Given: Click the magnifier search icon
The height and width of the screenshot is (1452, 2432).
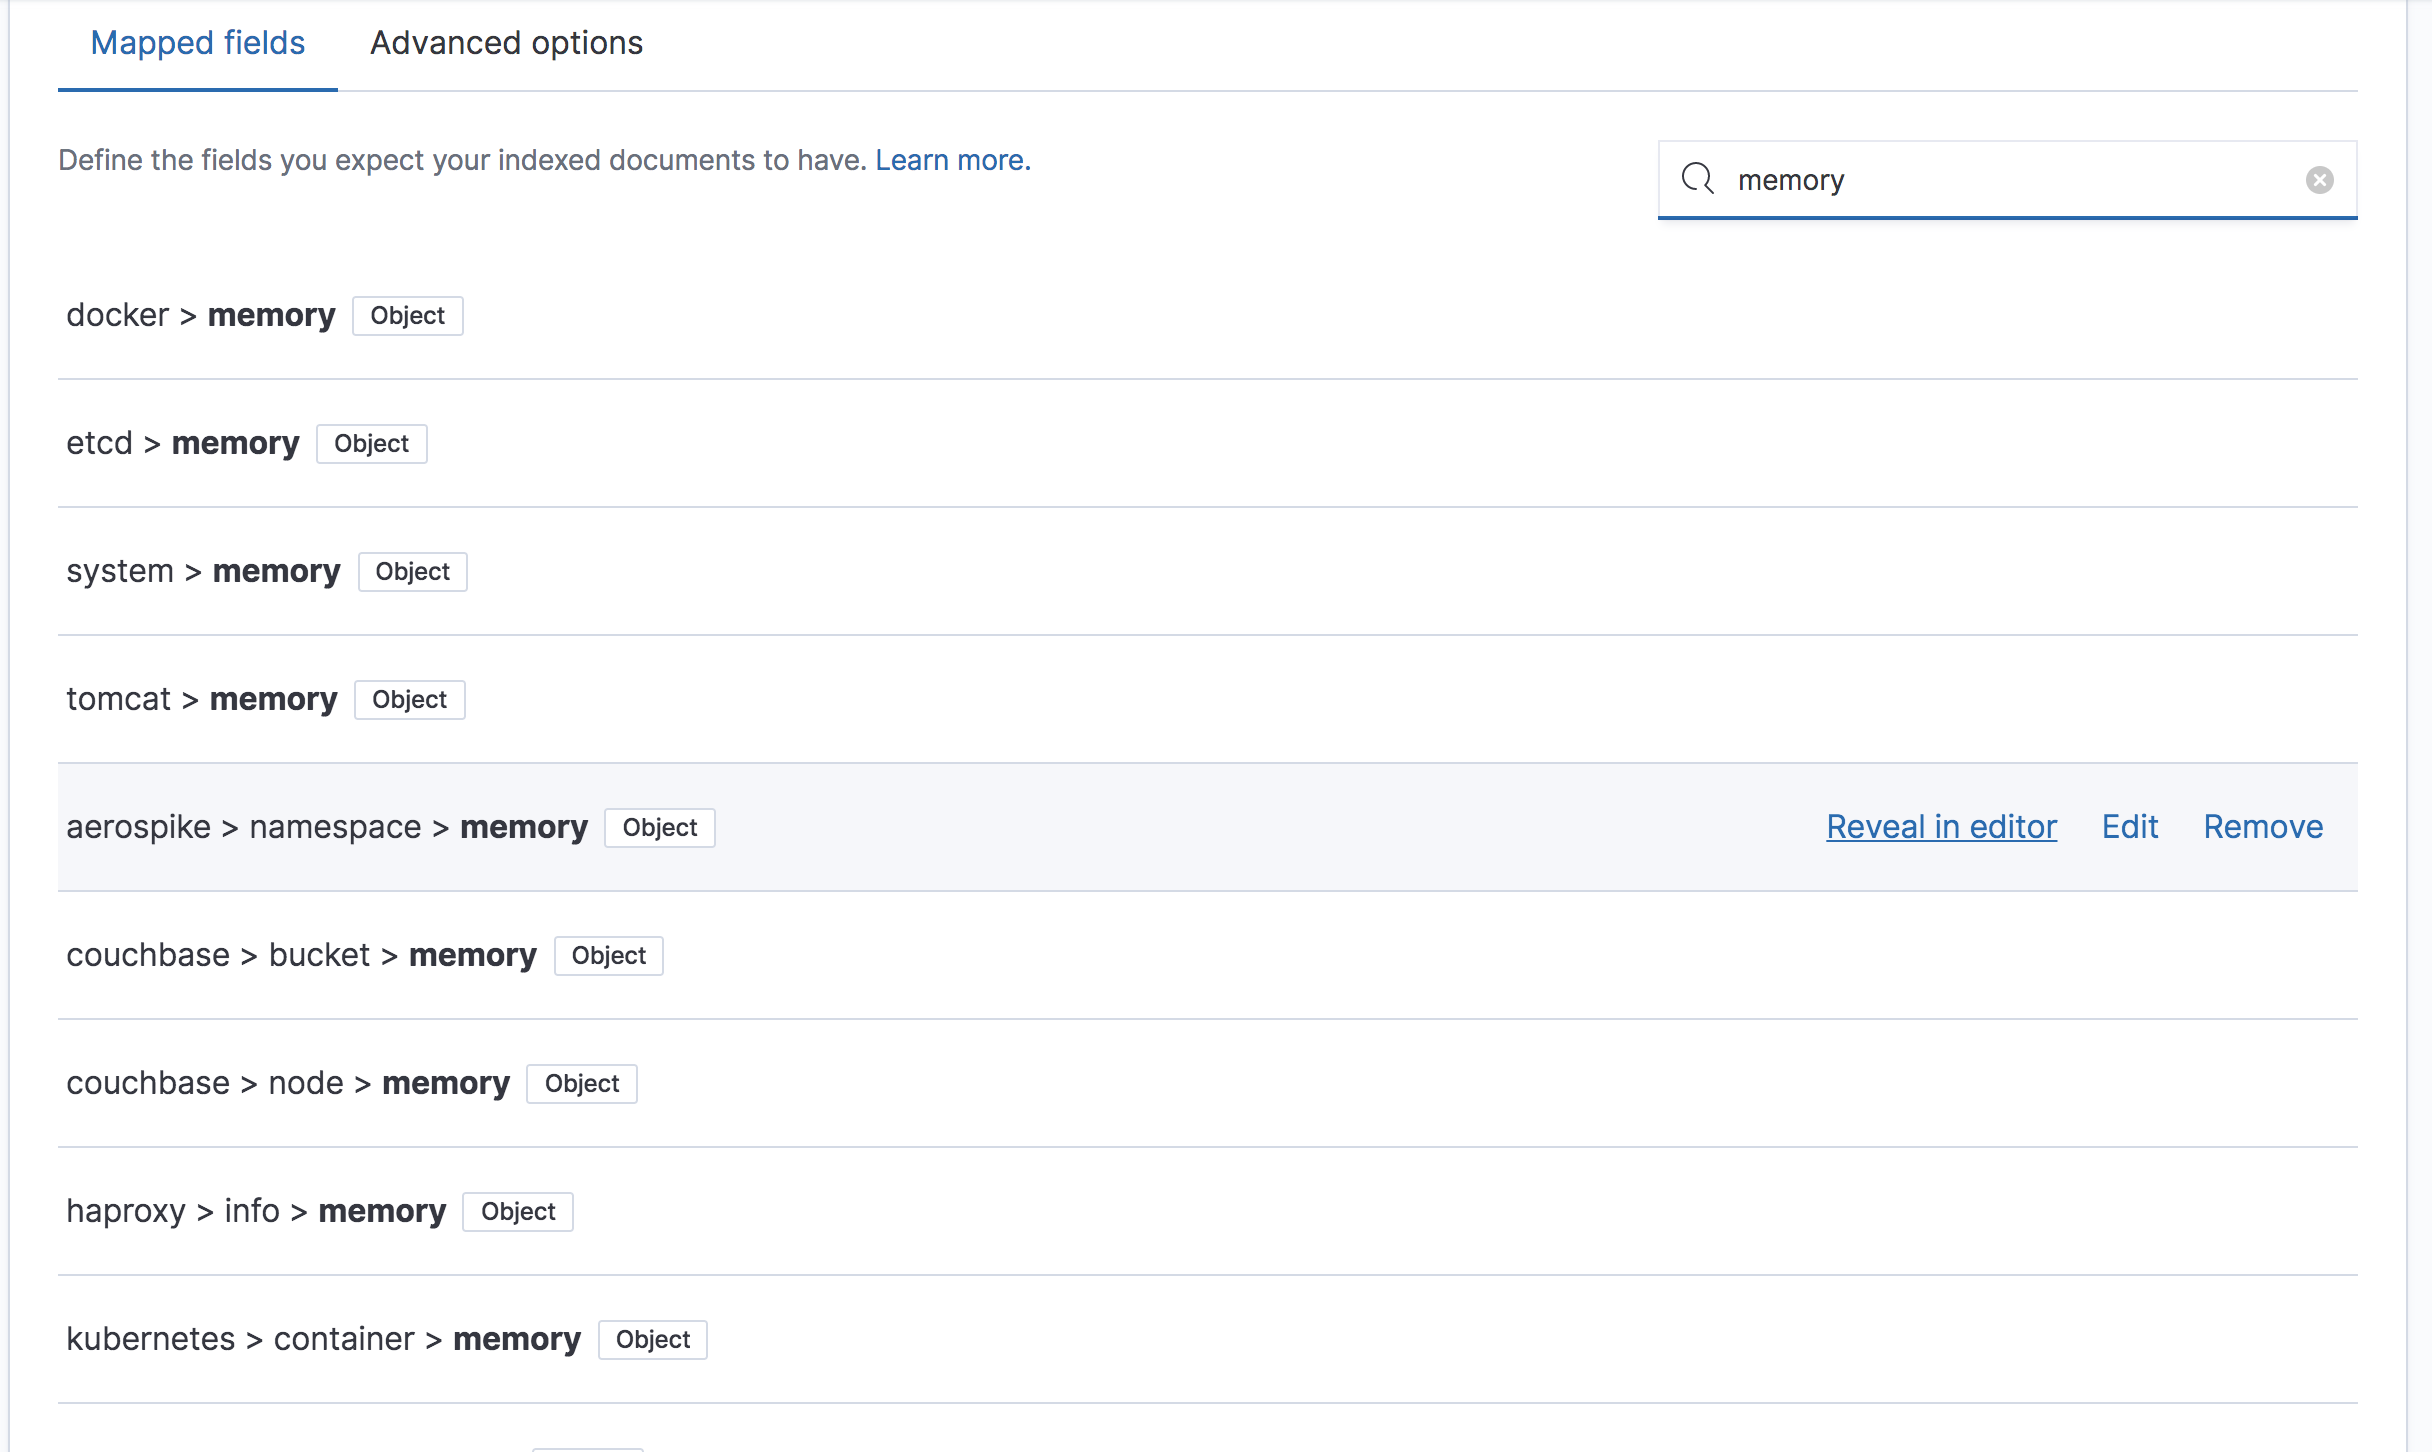Looking at the screenshot, I should point(1697,179).
